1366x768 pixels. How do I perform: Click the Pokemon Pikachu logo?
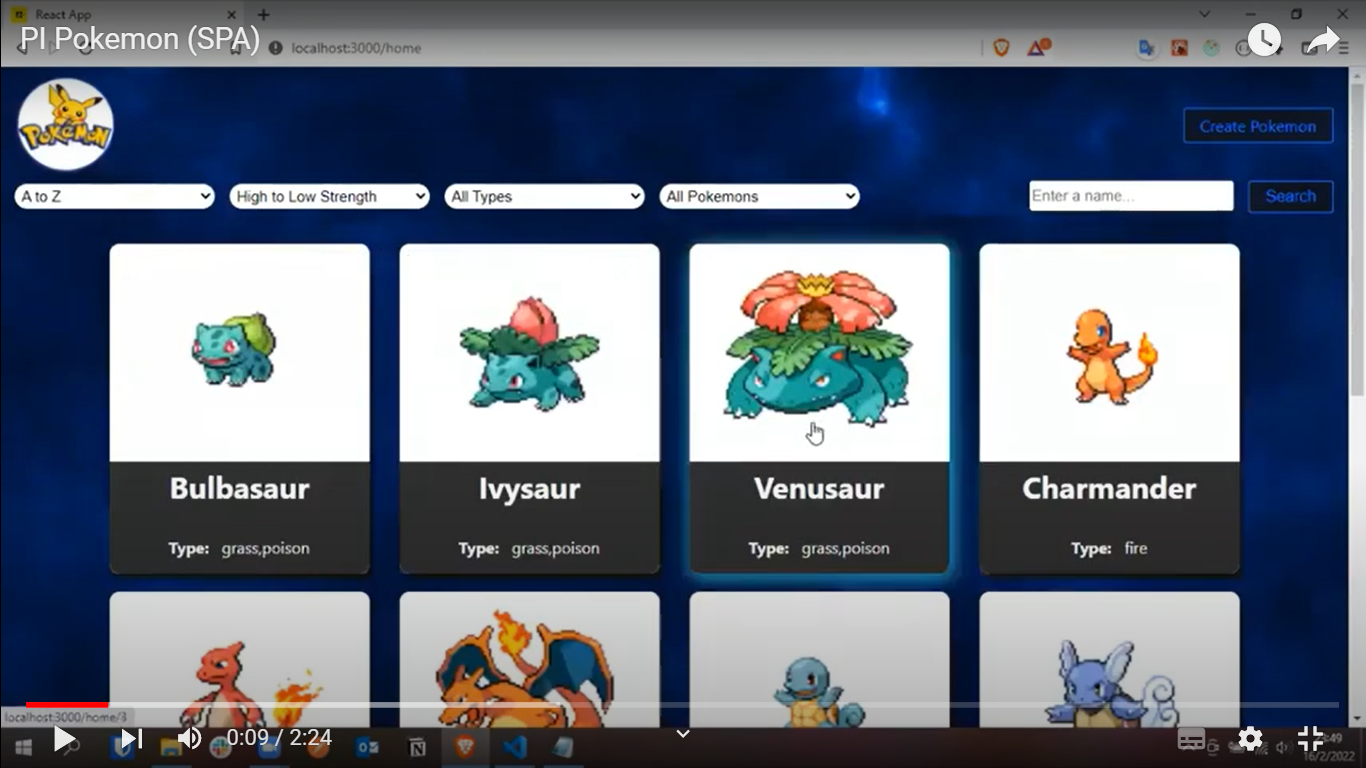pos(65,125)
